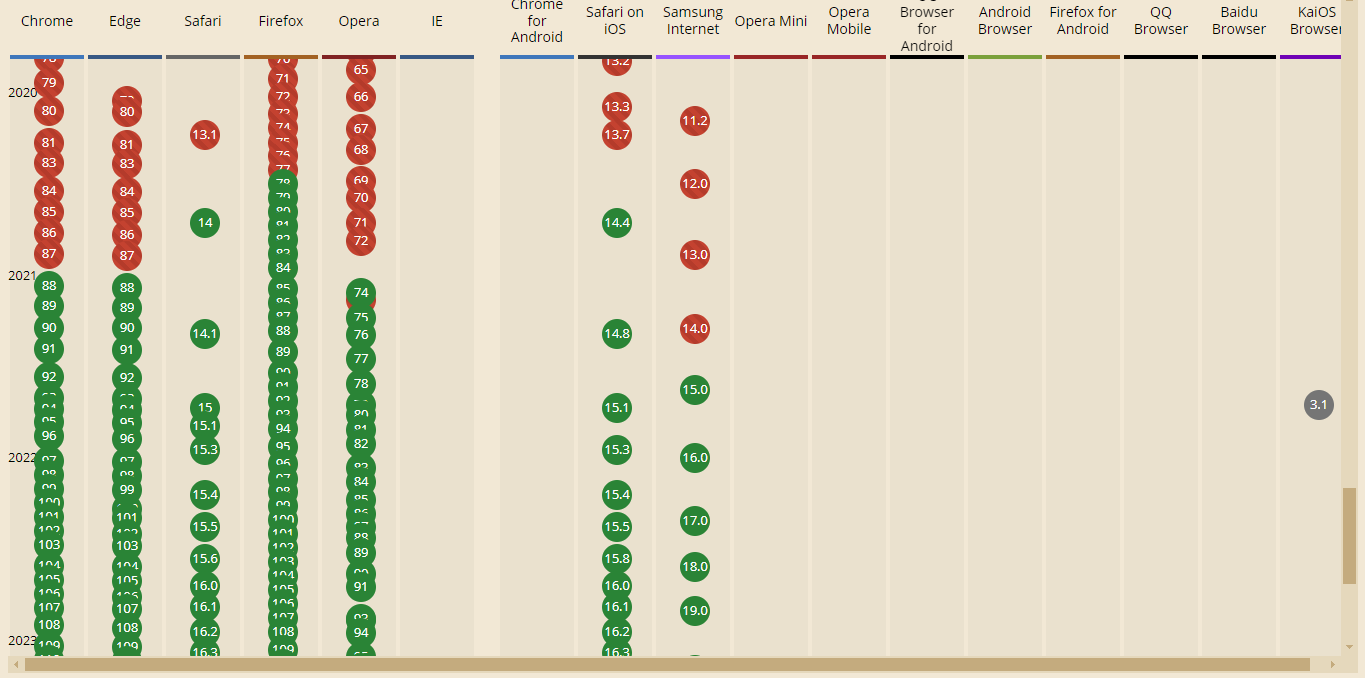Open Chrome 80 version marker

pos(49,110)
